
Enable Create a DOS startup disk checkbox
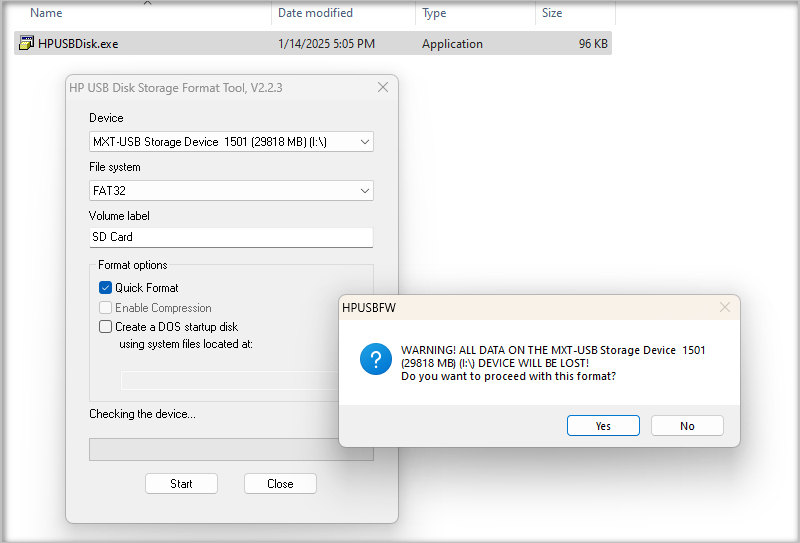coord(105,327)
